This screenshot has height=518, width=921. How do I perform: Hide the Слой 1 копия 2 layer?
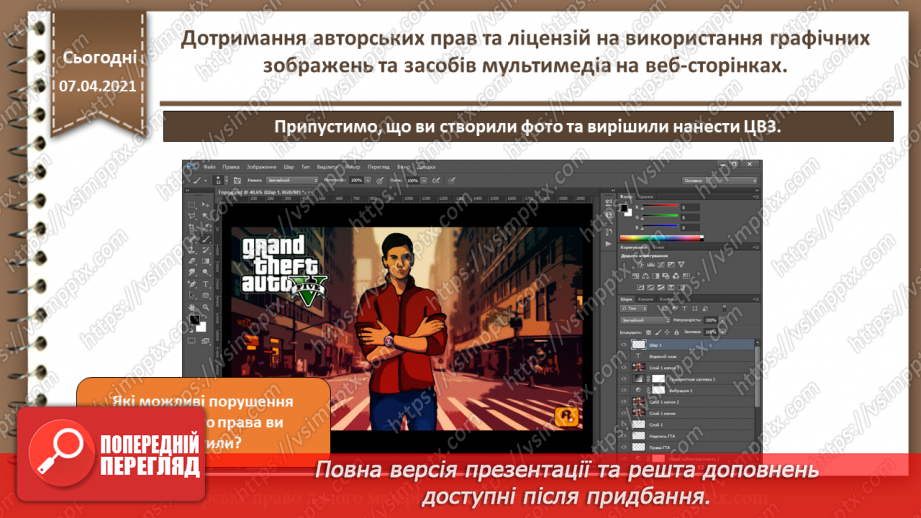pyautogui.click(x=624, y=402)
